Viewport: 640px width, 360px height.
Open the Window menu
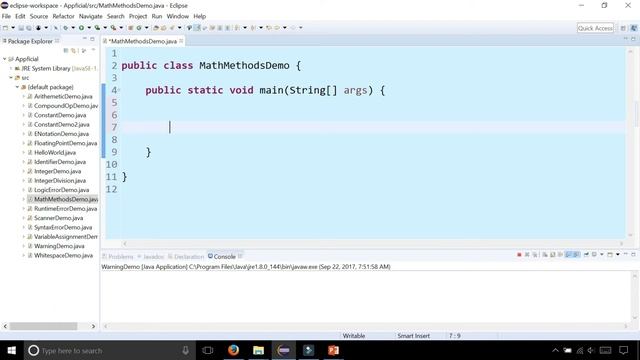178,16
